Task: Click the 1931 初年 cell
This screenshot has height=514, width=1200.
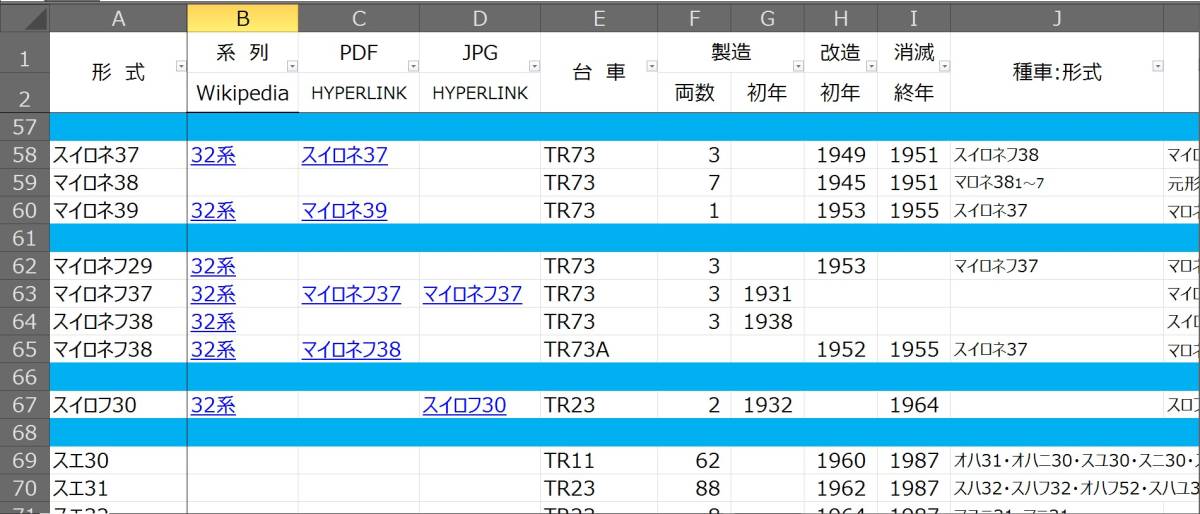Action: point(767,294)
